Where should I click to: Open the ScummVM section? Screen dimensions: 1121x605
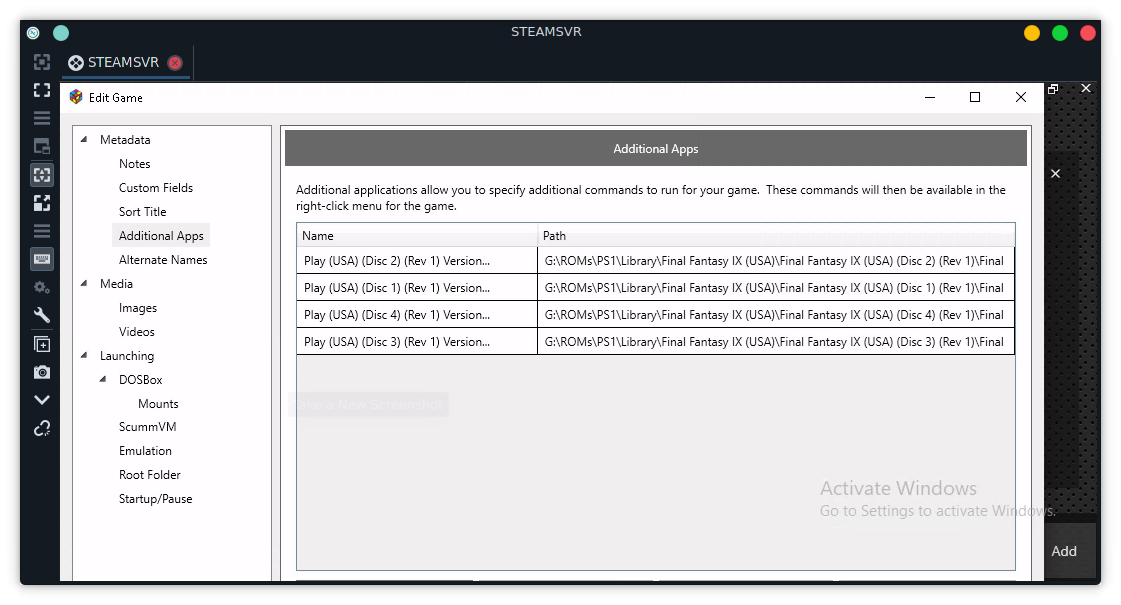point(147,426)
